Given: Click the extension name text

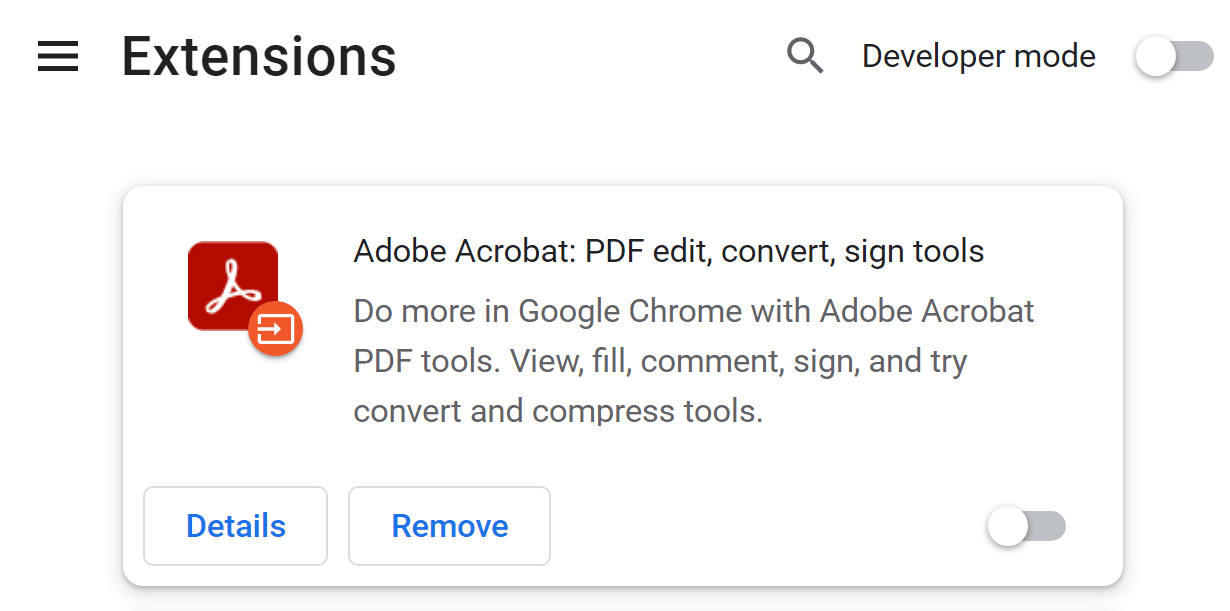Looking at the screenshot, I should point(668,251).
